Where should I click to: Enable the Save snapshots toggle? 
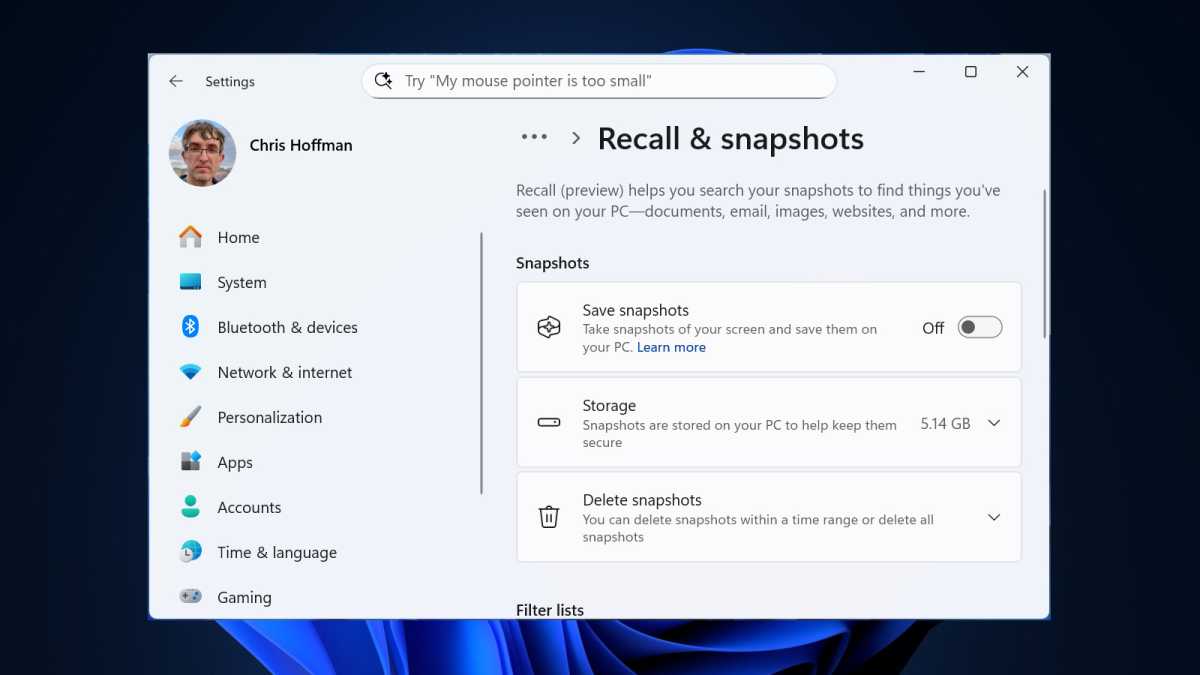tap(979, 328)
